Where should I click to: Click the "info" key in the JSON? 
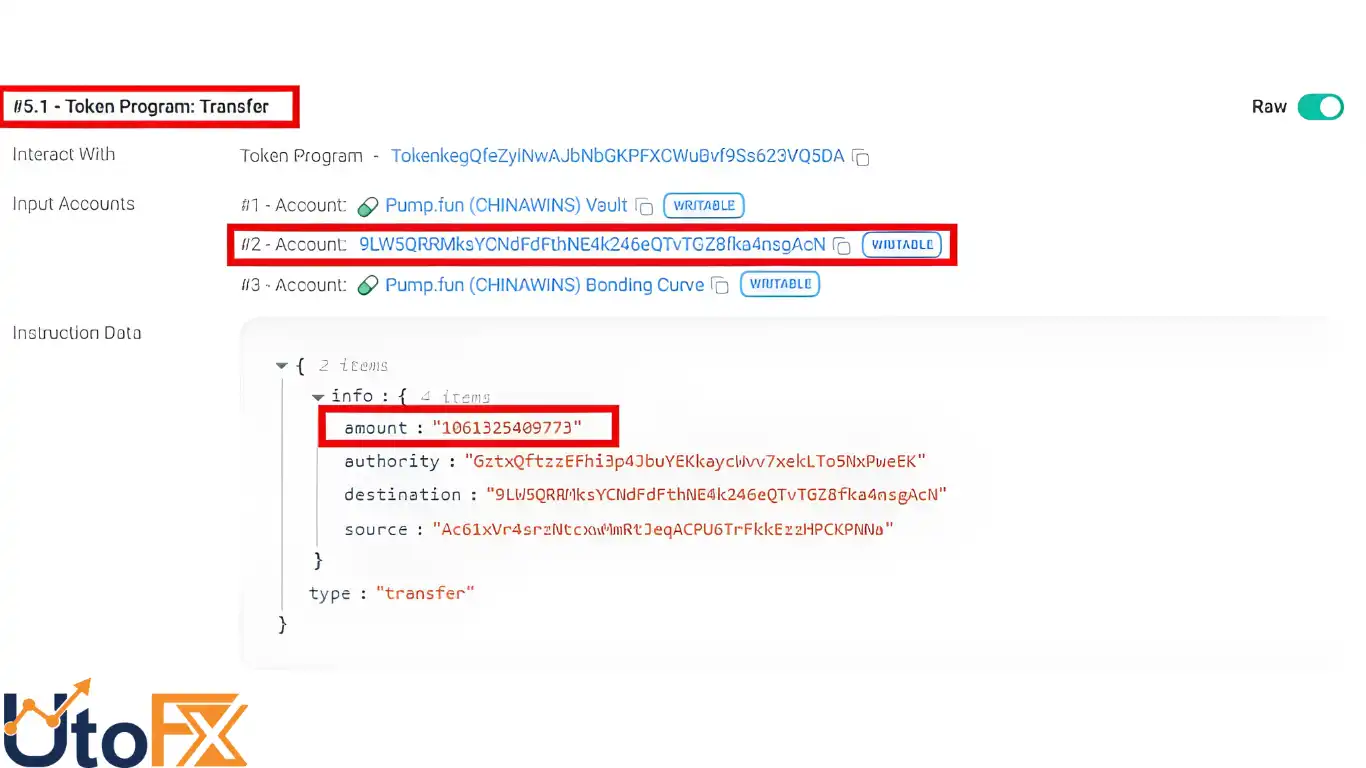pyautogui.click(x=352, y=396)
